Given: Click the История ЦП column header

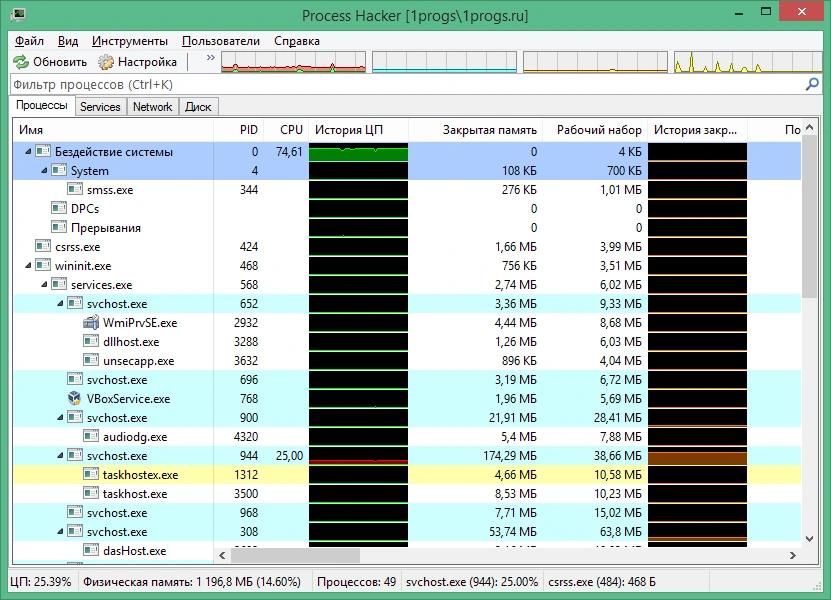Looking at the screenshot, I should tap(358, 130).
